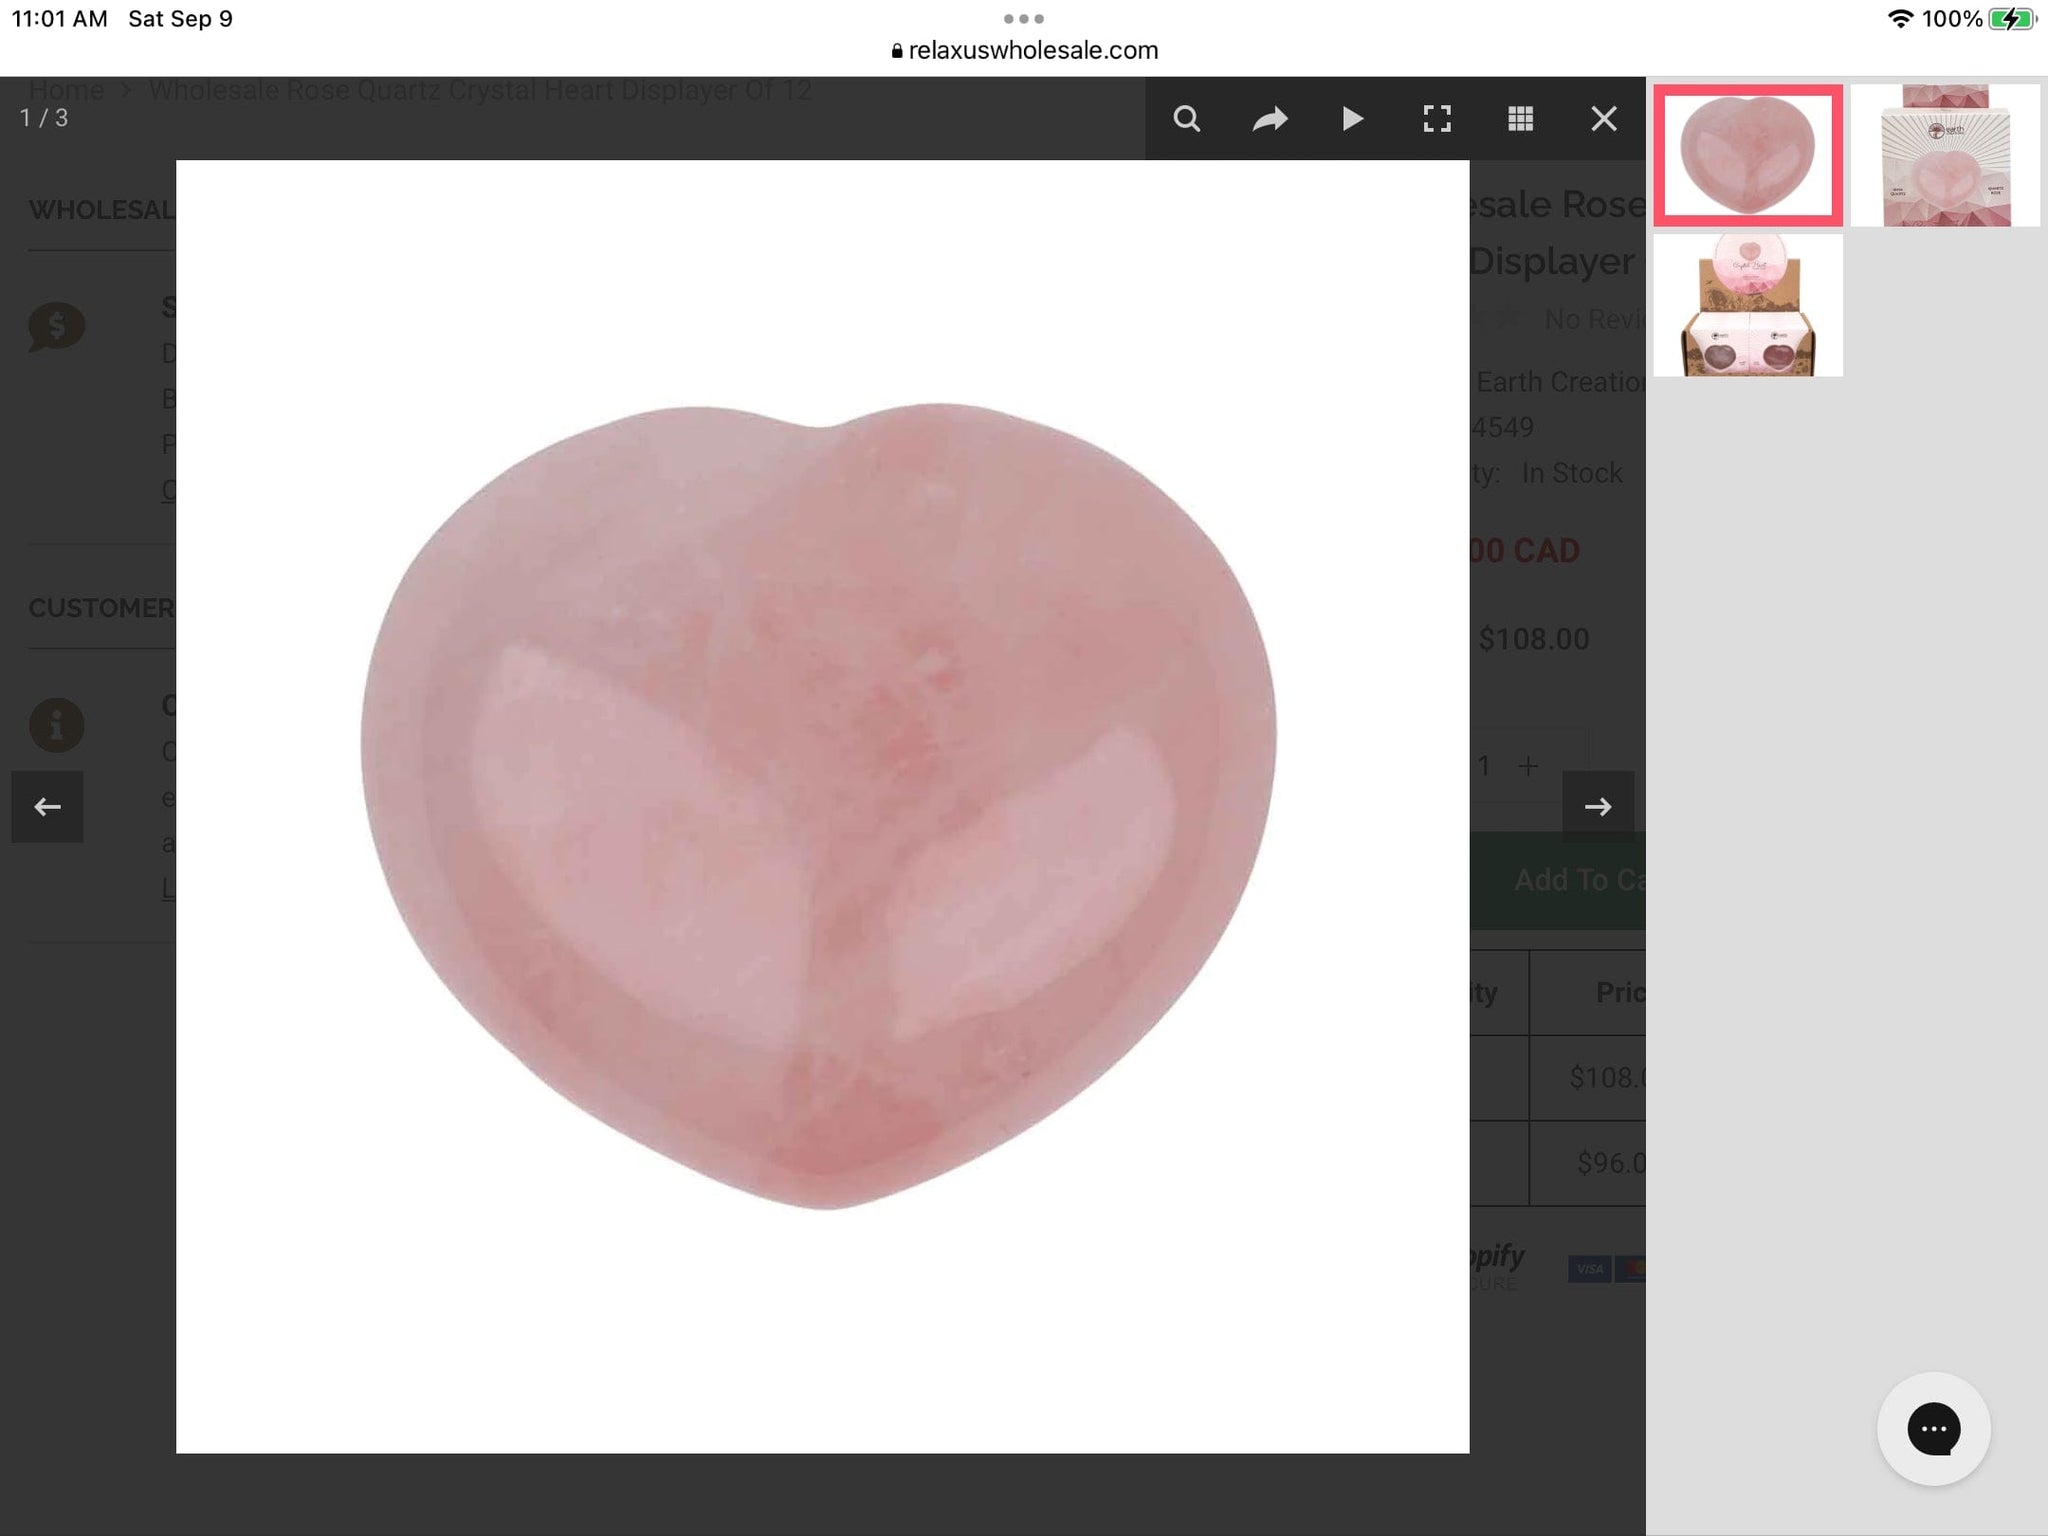Screen dimensions: 2048x1536
Task: Toggle fullscreen mode icon
Action: pyautogui.click(x=1437, y=119)
